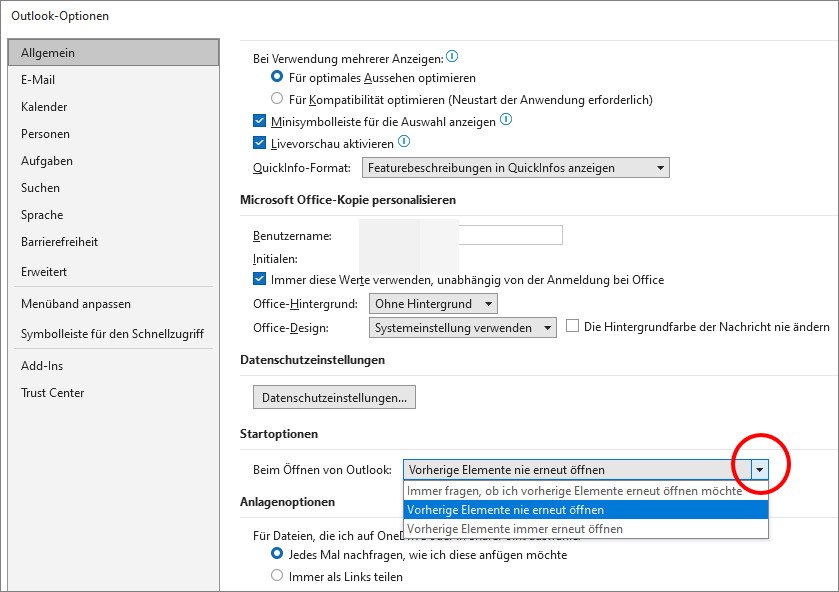Collapse the 'Beim Öffnen von Outlook' dropdown arrow

pyautogui.click(x=760, y=470)
